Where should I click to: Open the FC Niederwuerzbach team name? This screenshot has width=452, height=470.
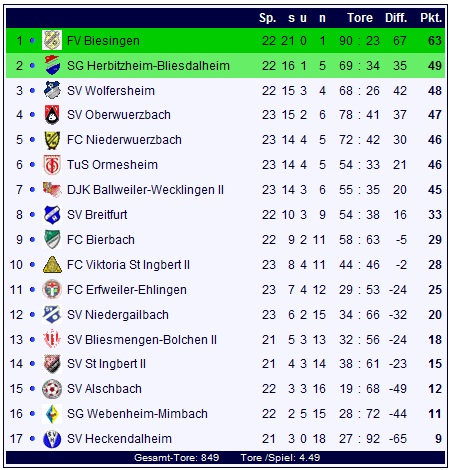pyautogui.click(x=124, y=140)
